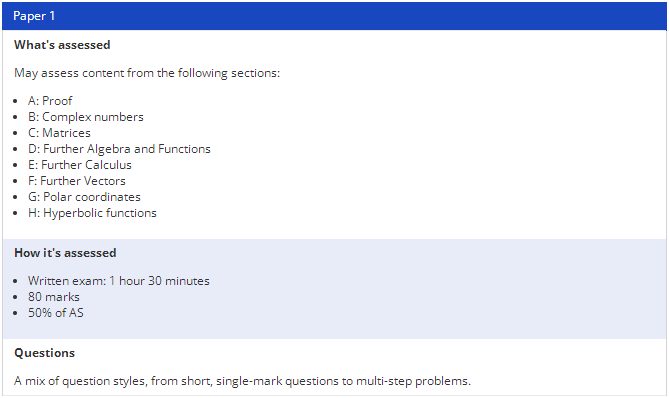Click the How it's assessed heading

65,253
